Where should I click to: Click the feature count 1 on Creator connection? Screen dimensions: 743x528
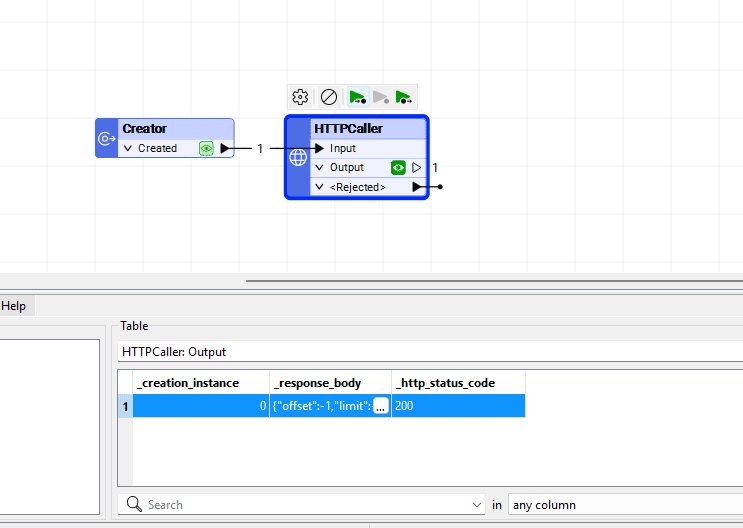pos(260,148)
